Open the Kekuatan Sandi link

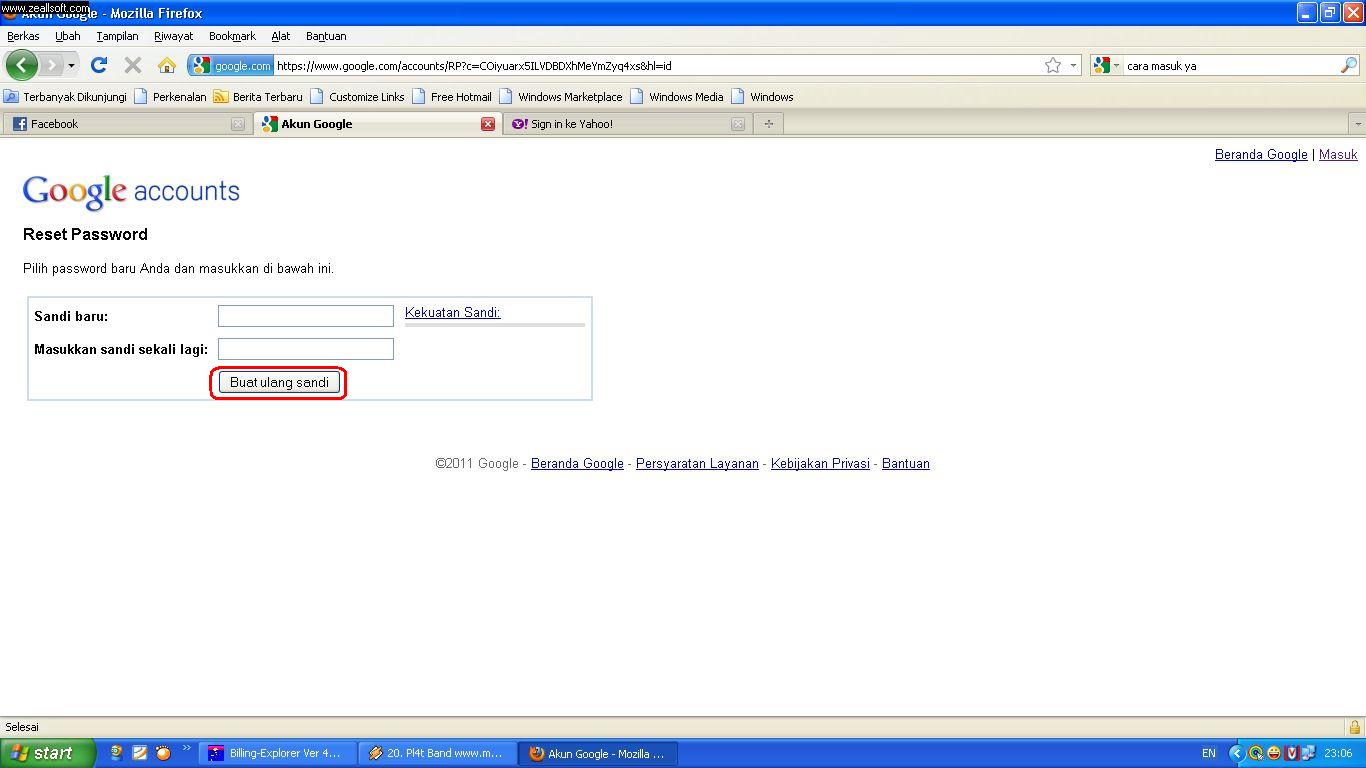pos(452,313)
